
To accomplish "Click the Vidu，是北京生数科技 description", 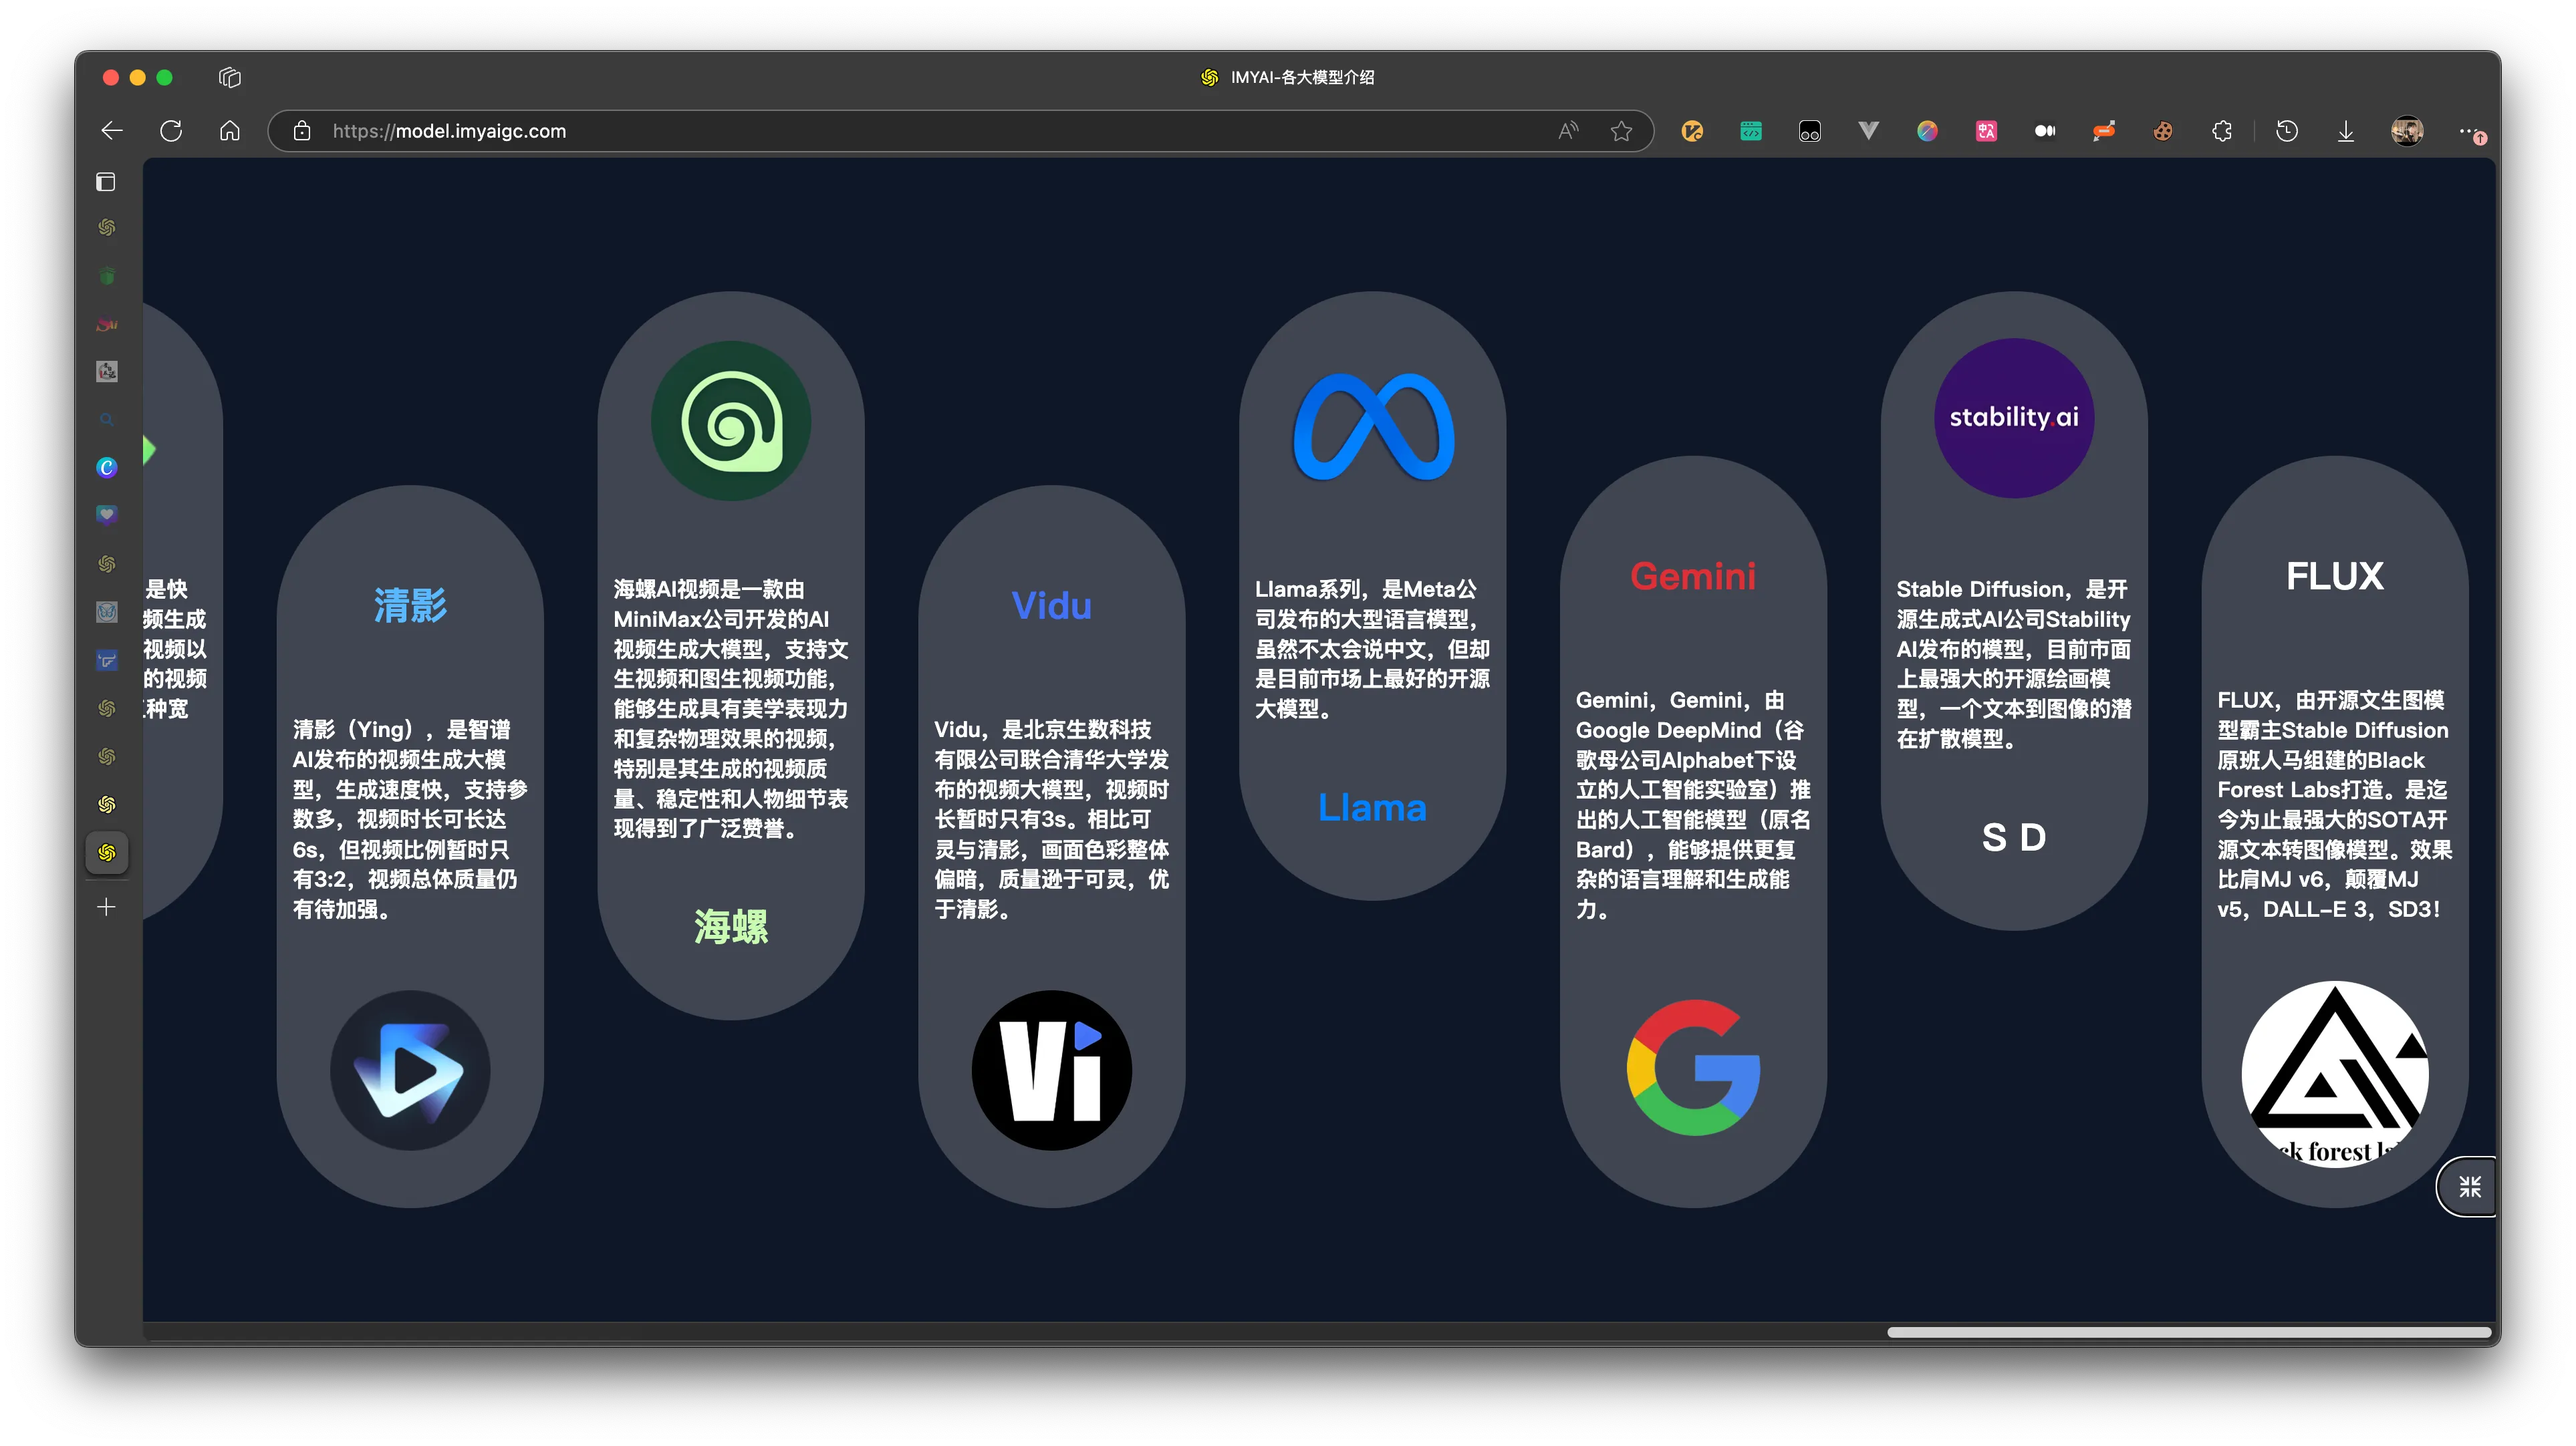I will click(x=1052, y=819).
